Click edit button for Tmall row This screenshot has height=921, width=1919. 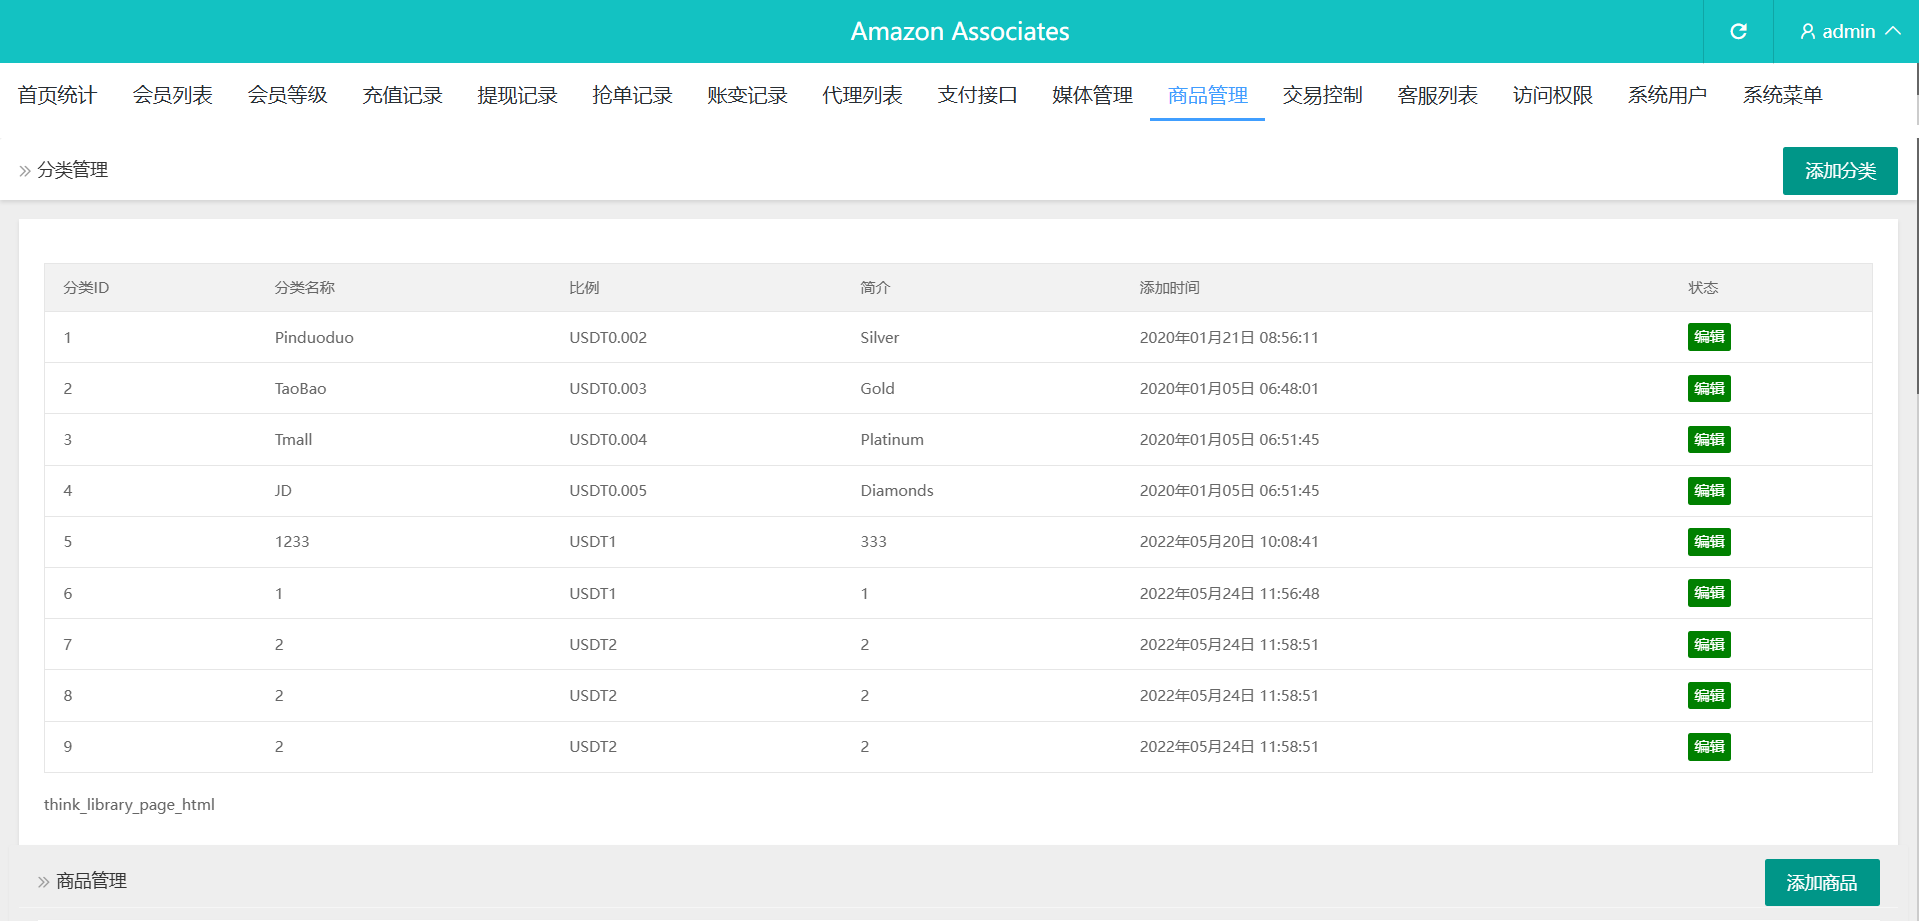pyautogui.click(x=1708, y=440)
